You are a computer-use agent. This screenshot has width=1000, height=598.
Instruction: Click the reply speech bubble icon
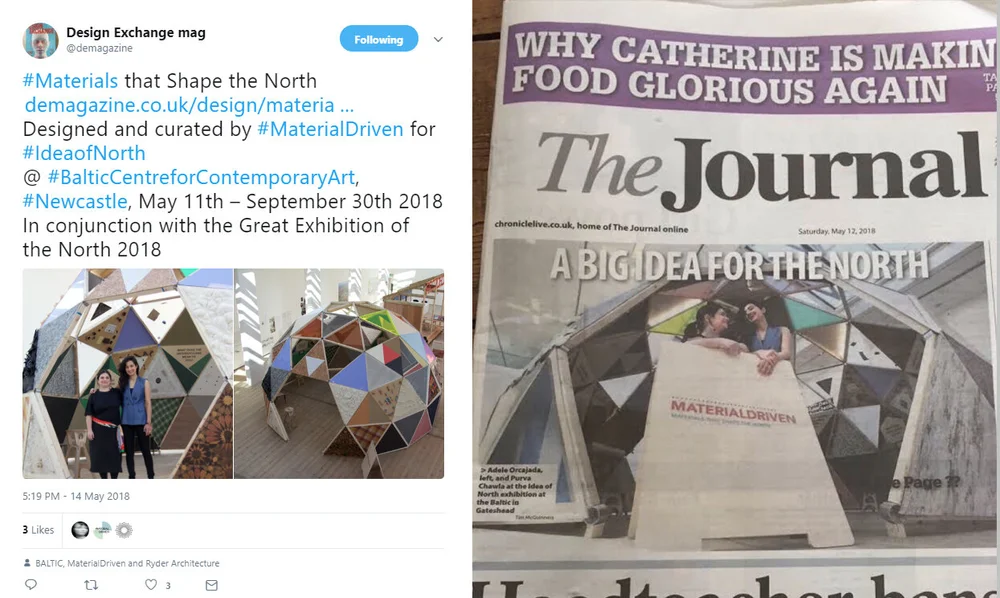(31, 585)
